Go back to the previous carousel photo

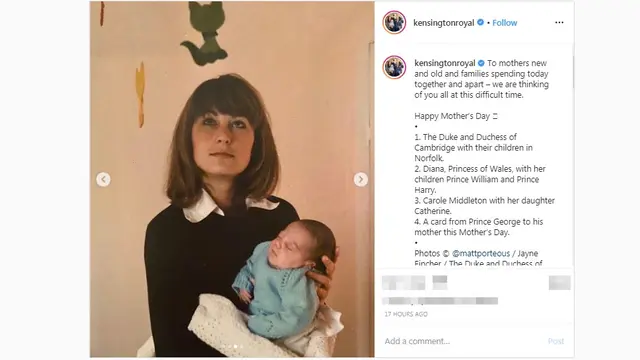pyautogui.click(x=103, y=179)
